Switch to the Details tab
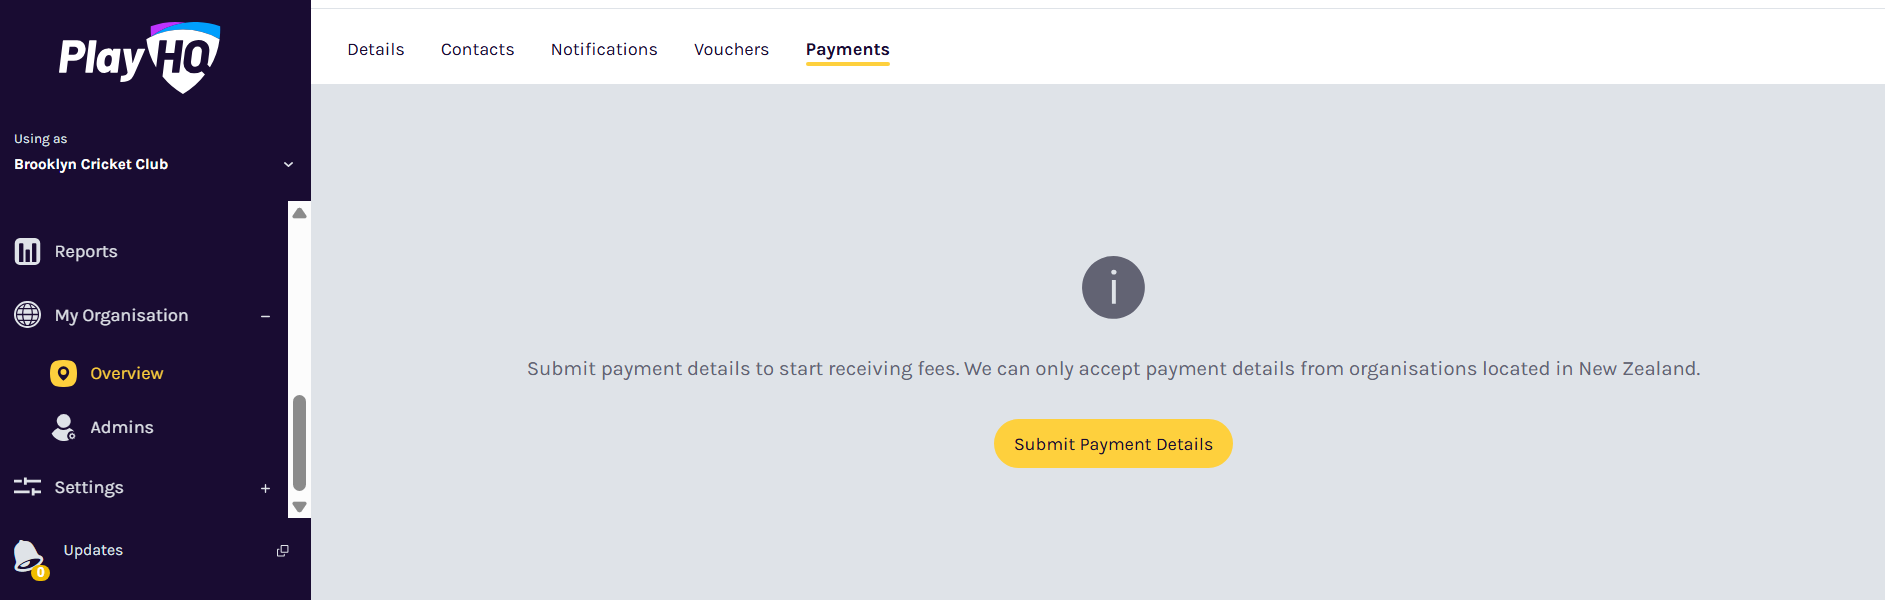Viewport: 1885px width, 600px height. (376, 50)
